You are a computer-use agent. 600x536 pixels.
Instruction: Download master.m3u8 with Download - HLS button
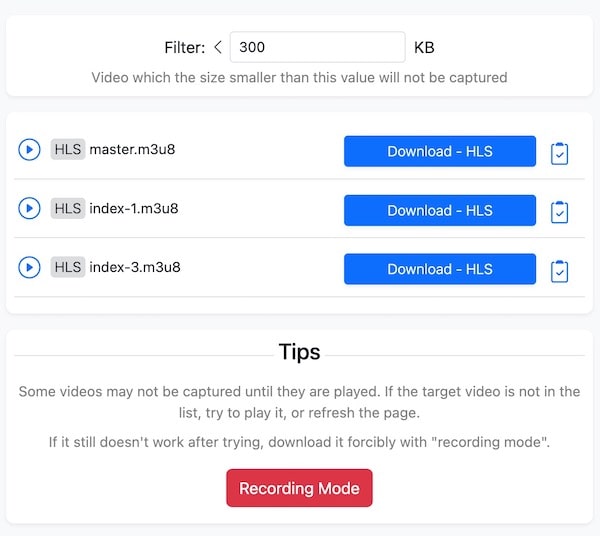pos(440,152)
